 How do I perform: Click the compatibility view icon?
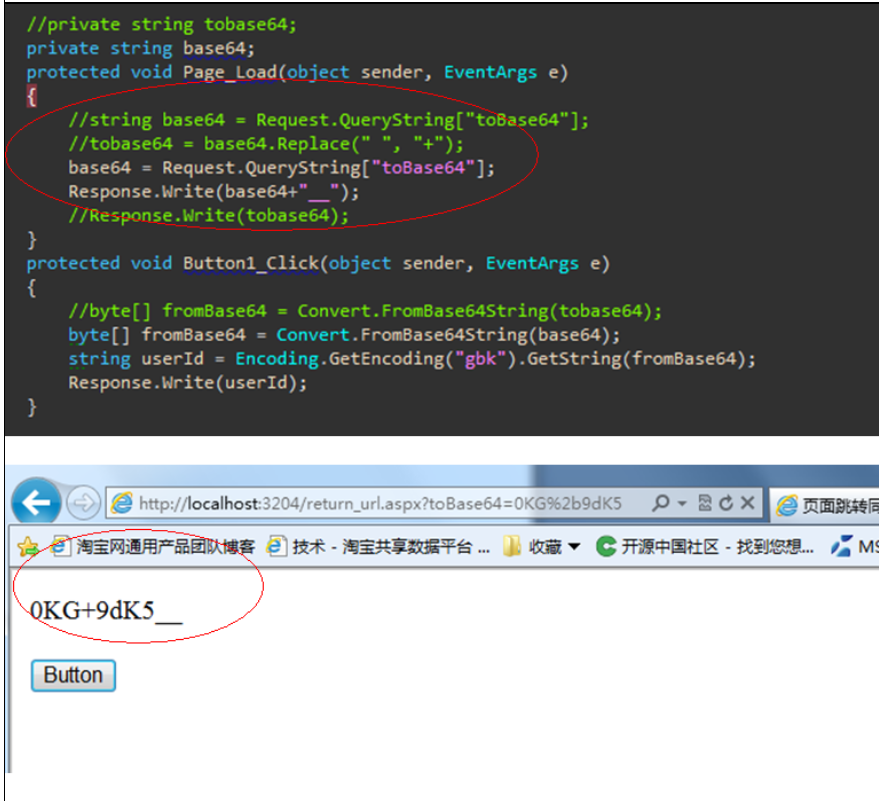(x=705, y=503)
